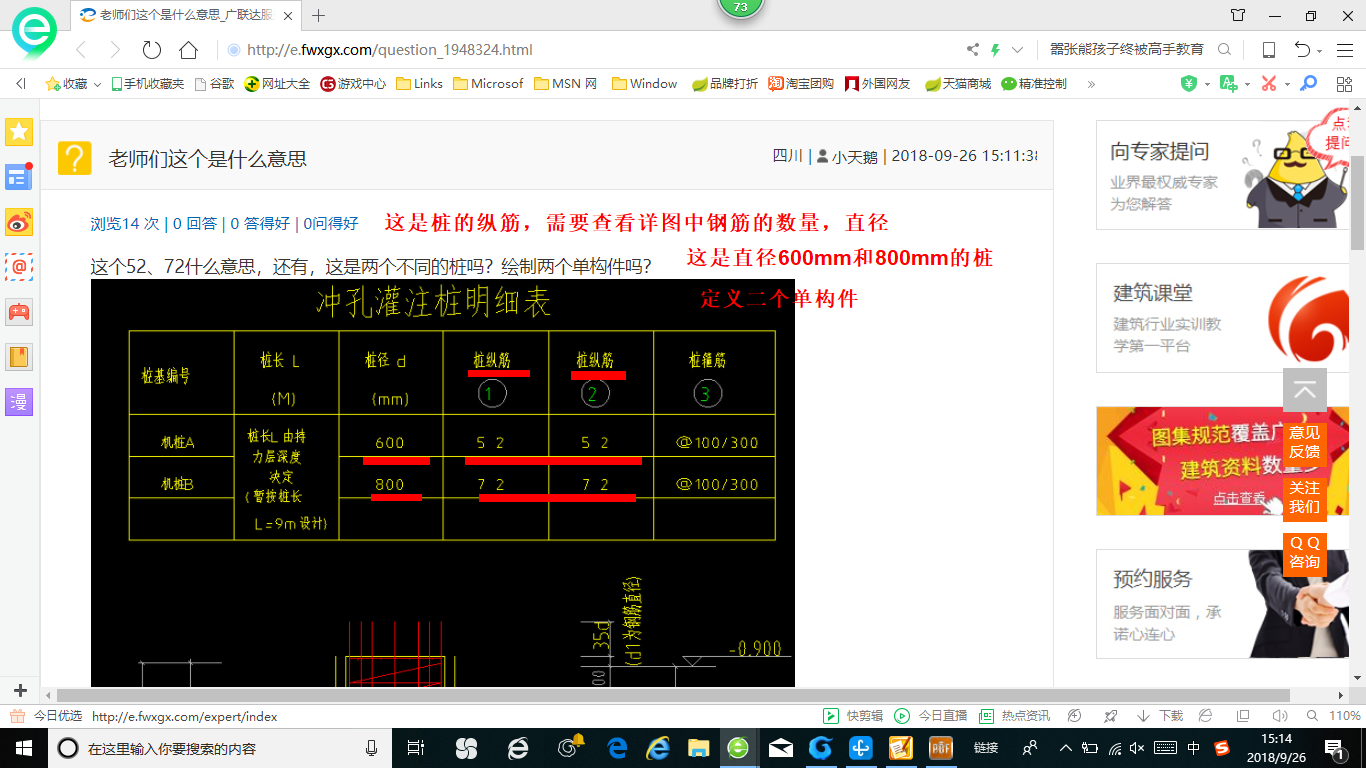Open the browser home page icon
The height and width of the screenshot is (768, 1366).
pyautogui.click(x=188, y=50)
